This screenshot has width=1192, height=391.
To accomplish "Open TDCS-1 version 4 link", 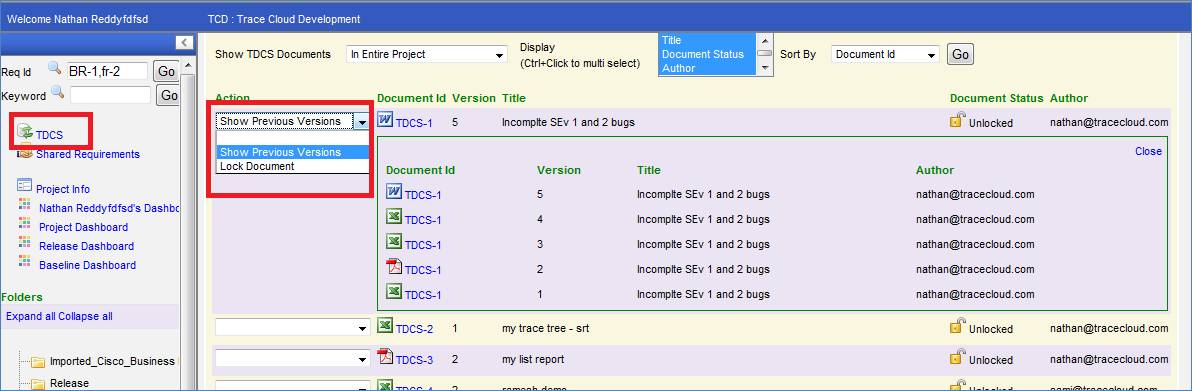I will [423, 221].
